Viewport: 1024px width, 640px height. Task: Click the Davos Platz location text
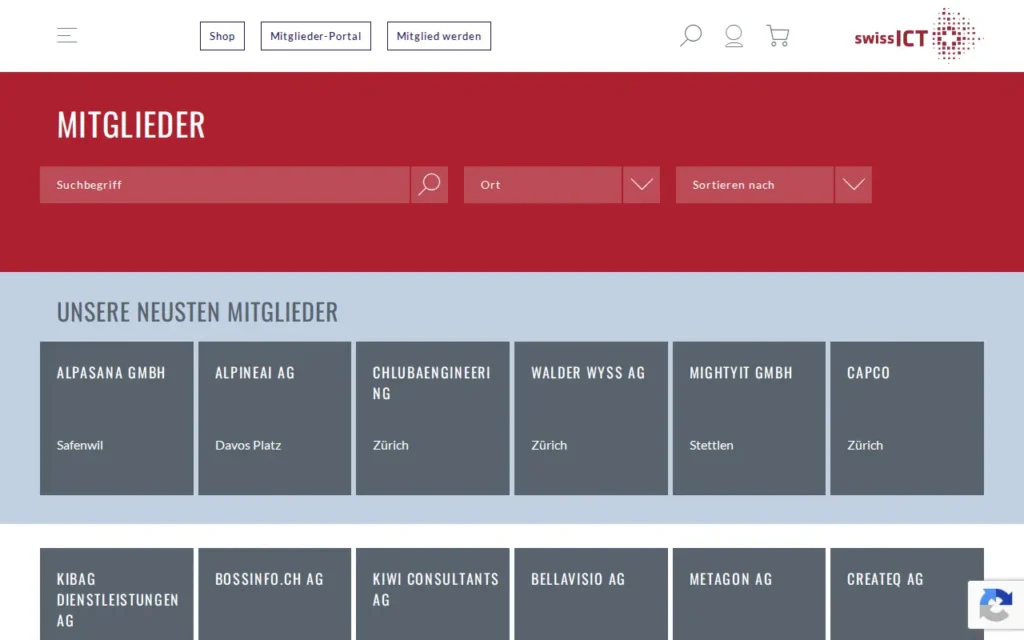[x=248, y=445]
